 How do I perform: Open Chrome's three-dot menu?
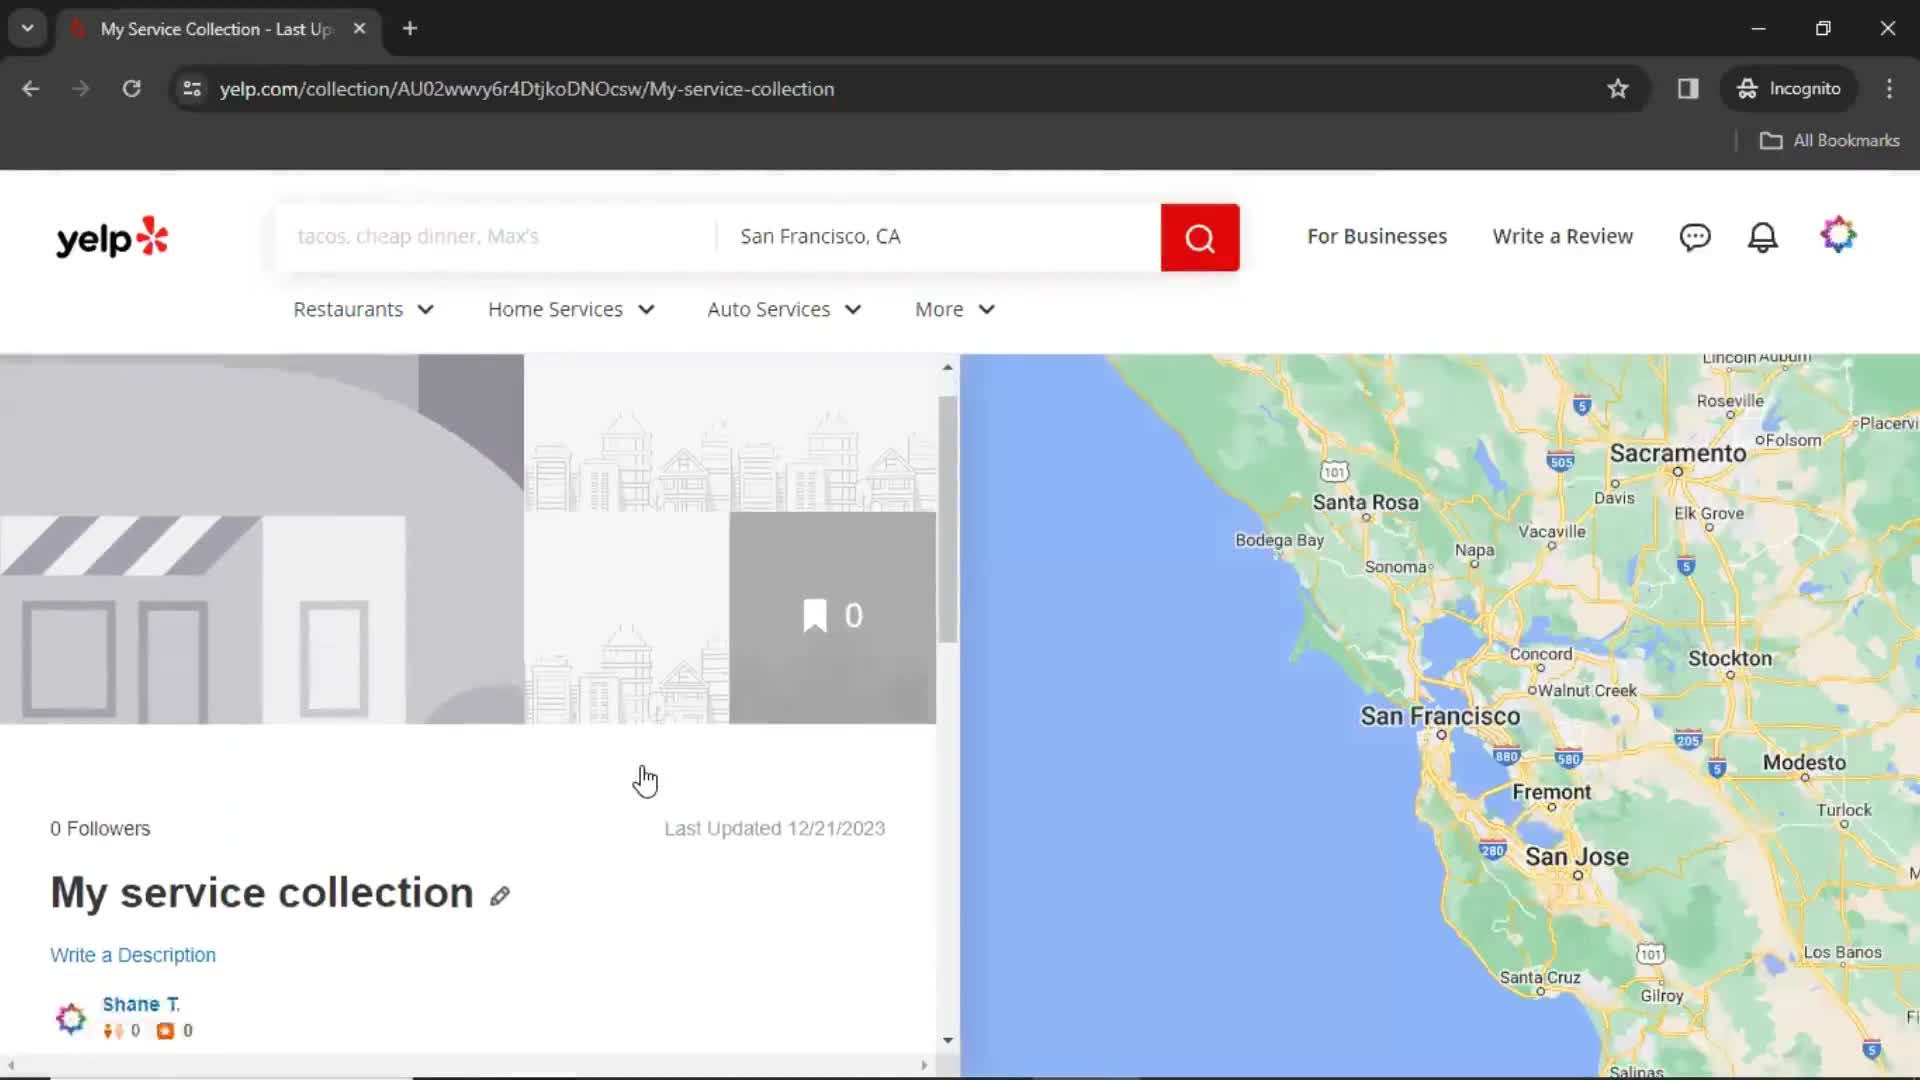1889,89
